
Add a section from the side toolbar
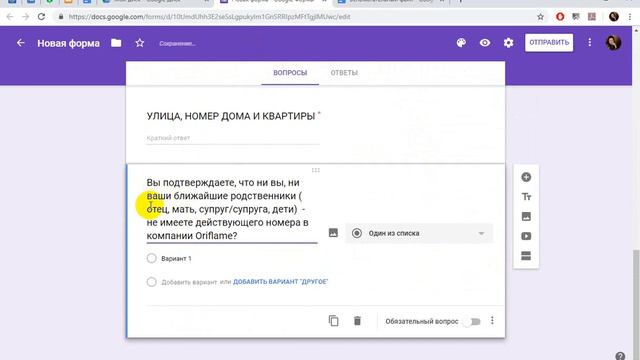526,256
